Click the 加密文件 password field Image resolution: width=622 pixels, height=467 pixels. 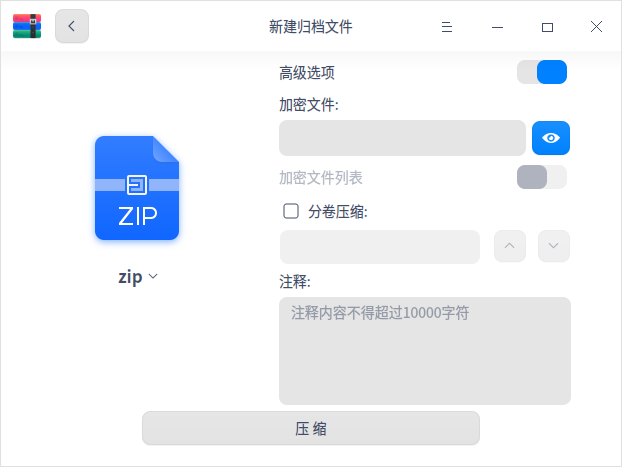(402, 138)
